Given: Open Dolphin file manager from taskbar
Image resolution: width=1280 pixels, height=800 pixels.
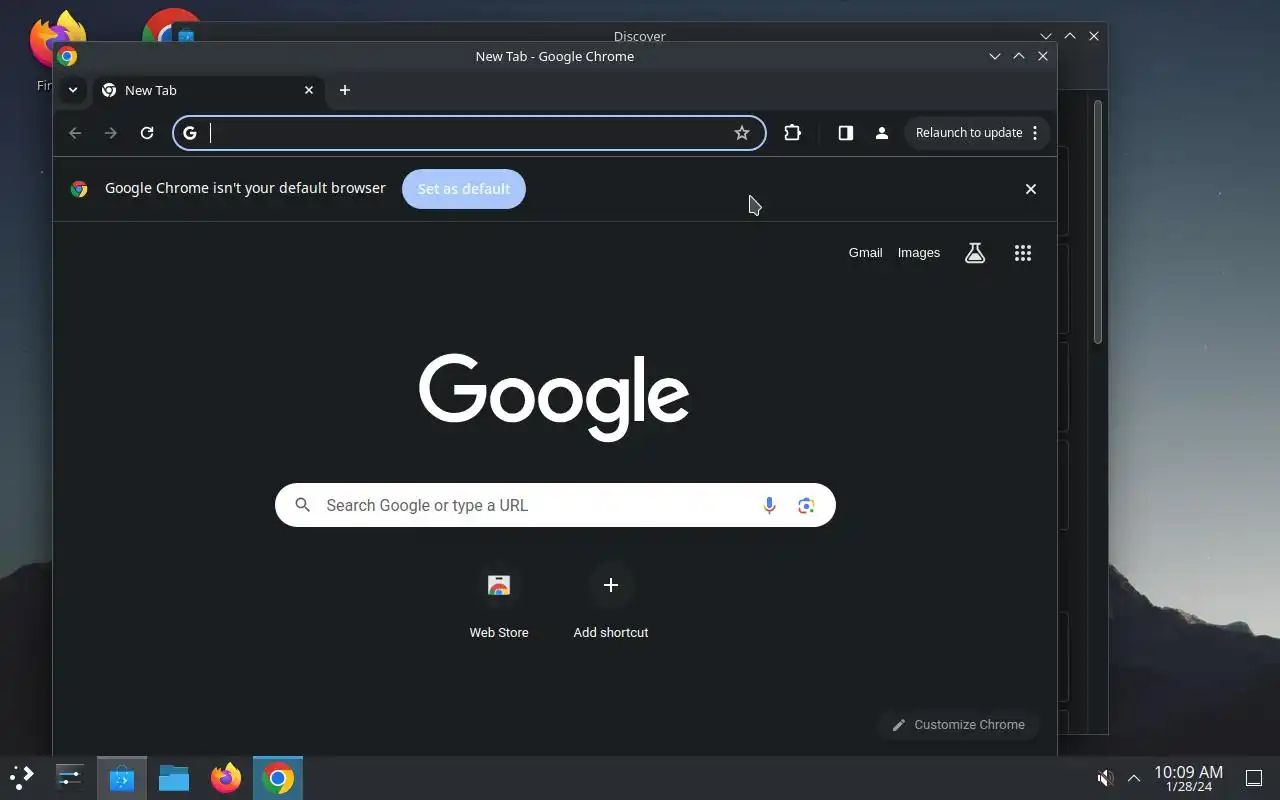Looking at the screenshot, I should (x=174, y=778).
